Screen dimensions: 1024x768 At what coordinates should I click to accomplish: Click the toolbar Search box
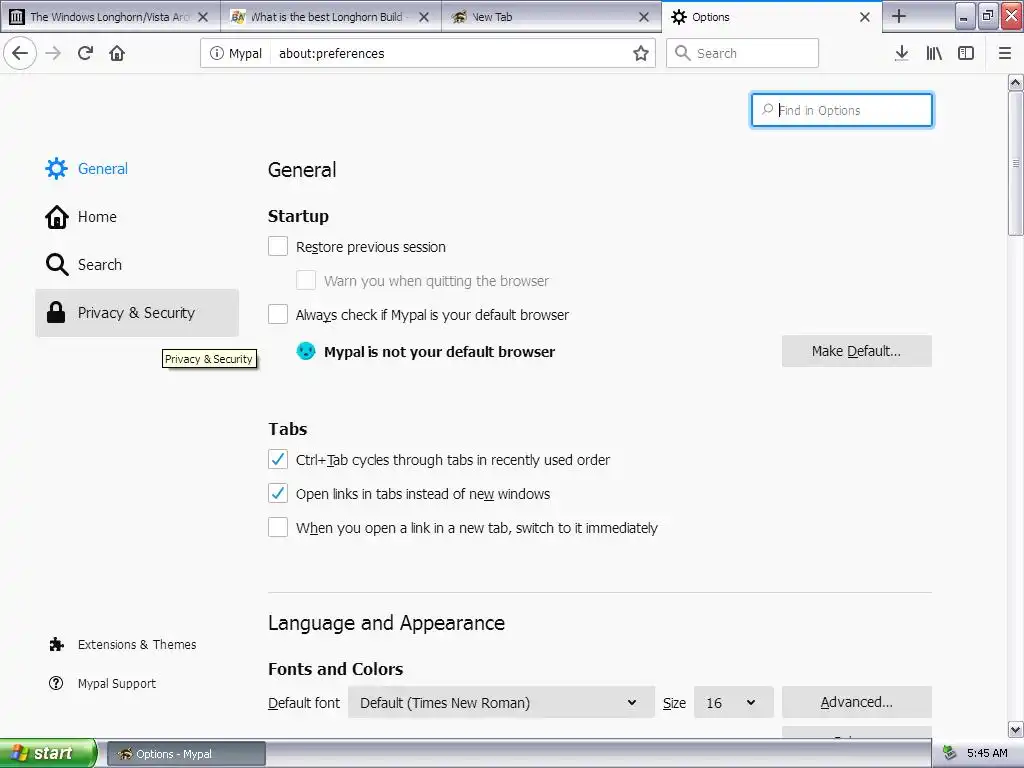(743, 54)
